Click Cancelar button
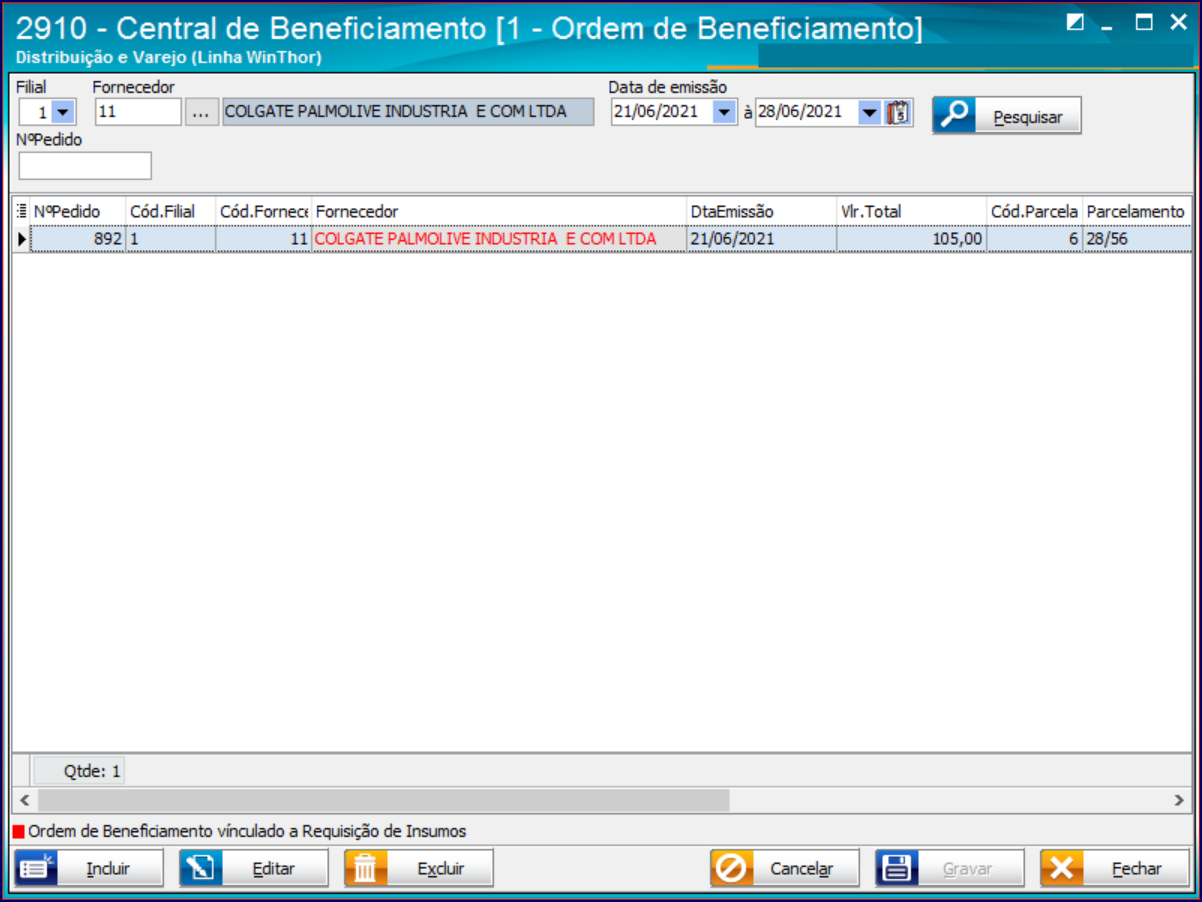The height and width of the screenshot is (902, 1202). pos(785,869)
